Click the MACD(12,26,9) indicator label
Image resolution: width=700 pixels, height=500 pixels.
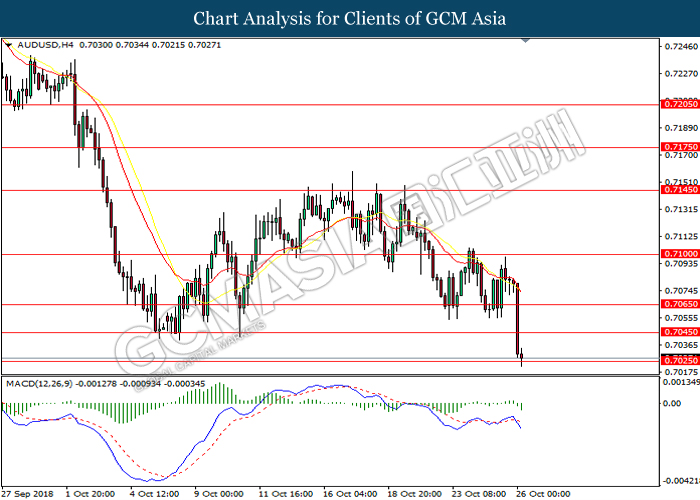click(39, 383)
